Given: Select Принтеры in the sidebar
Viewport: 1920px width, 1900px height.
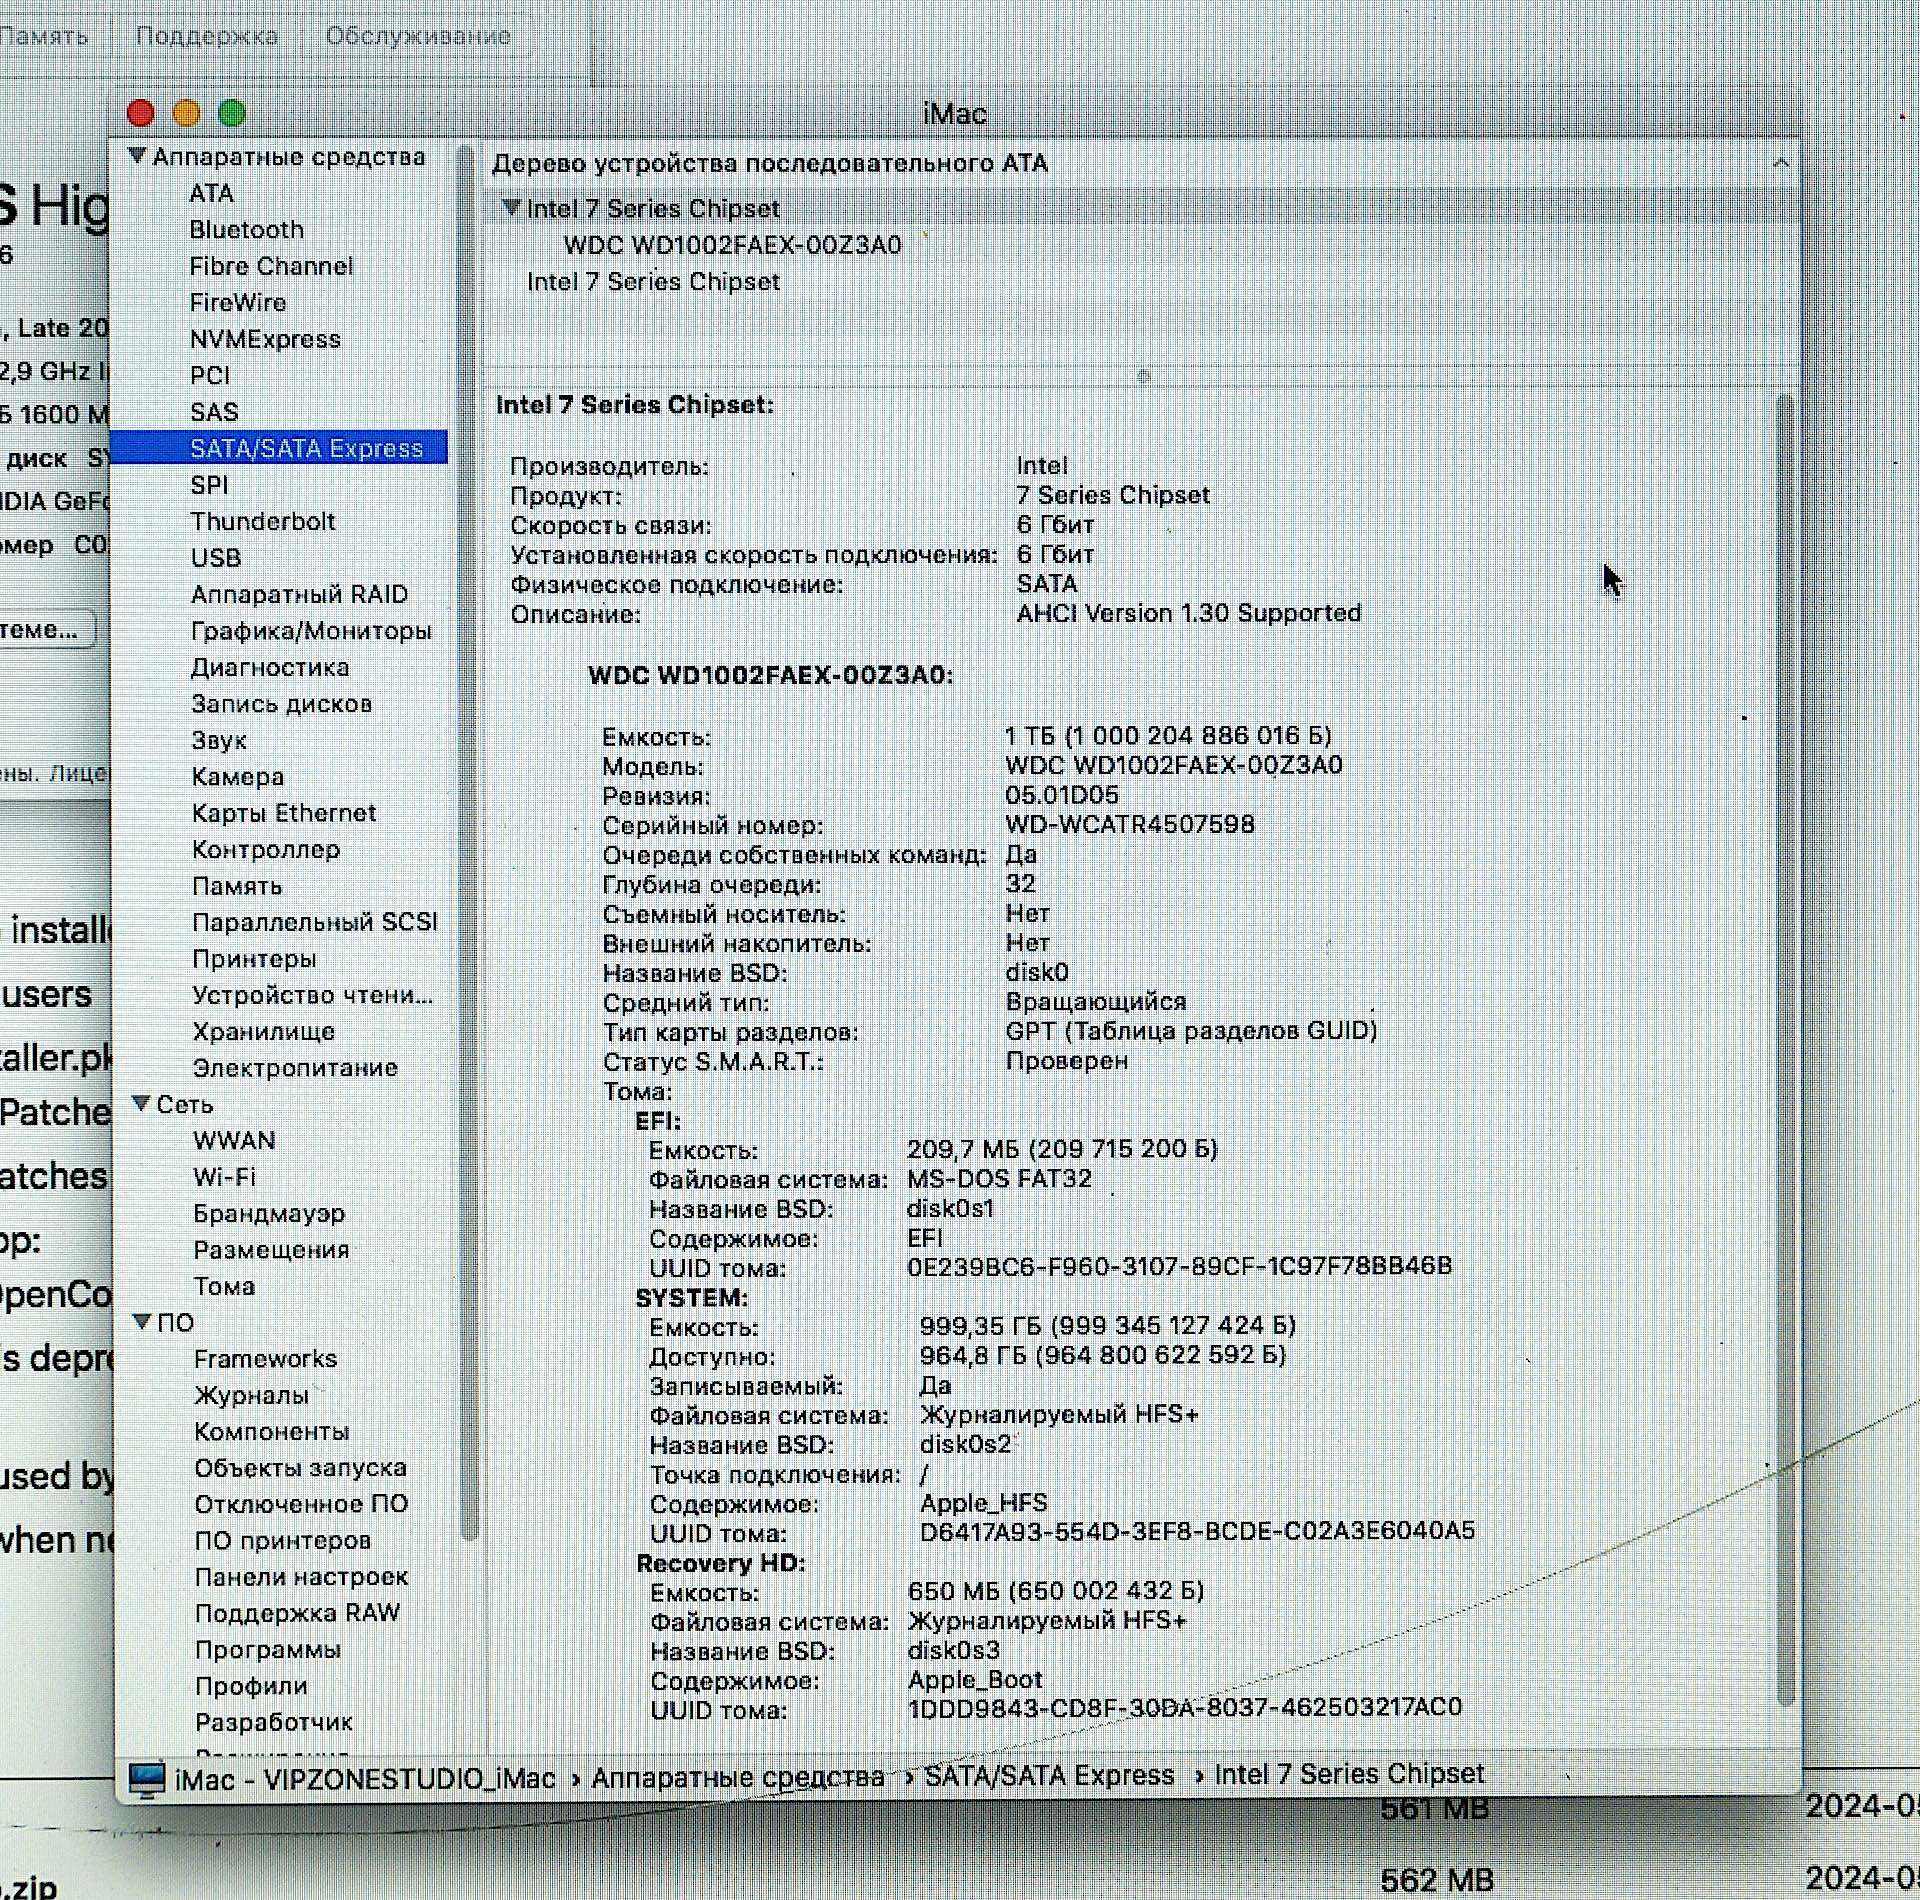Looking at the screenshot, I should coord(254,959).
